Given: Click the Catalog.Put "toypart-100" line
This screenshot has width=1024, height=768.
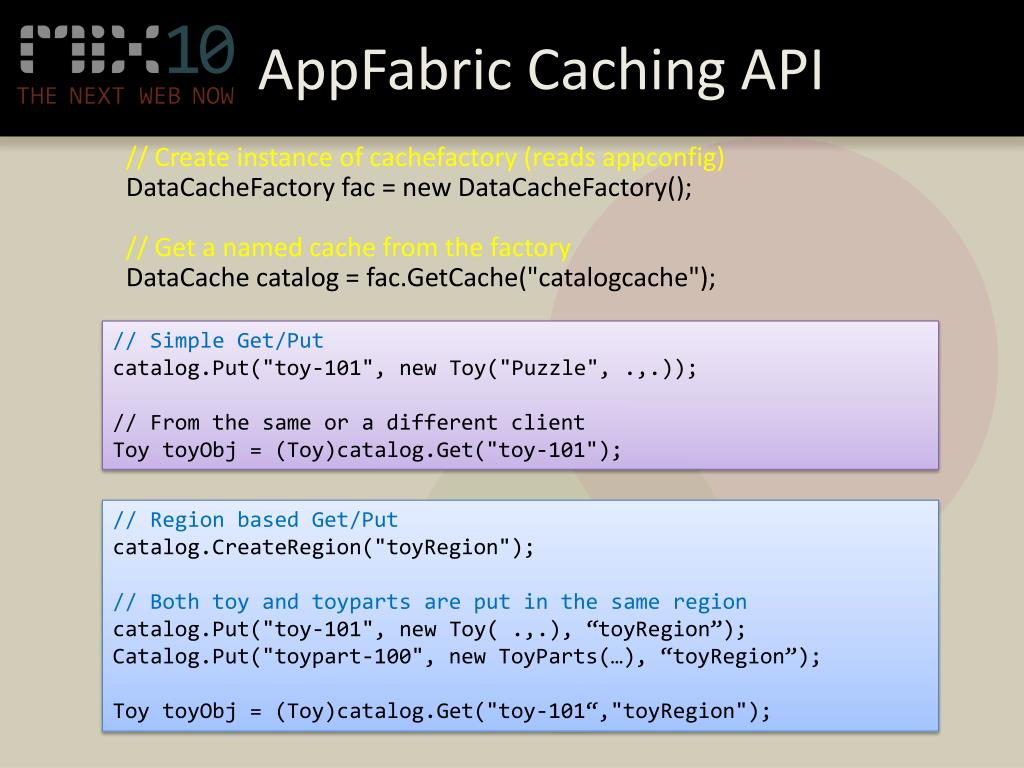Looking at the screenshot, I should coord(466,657).
